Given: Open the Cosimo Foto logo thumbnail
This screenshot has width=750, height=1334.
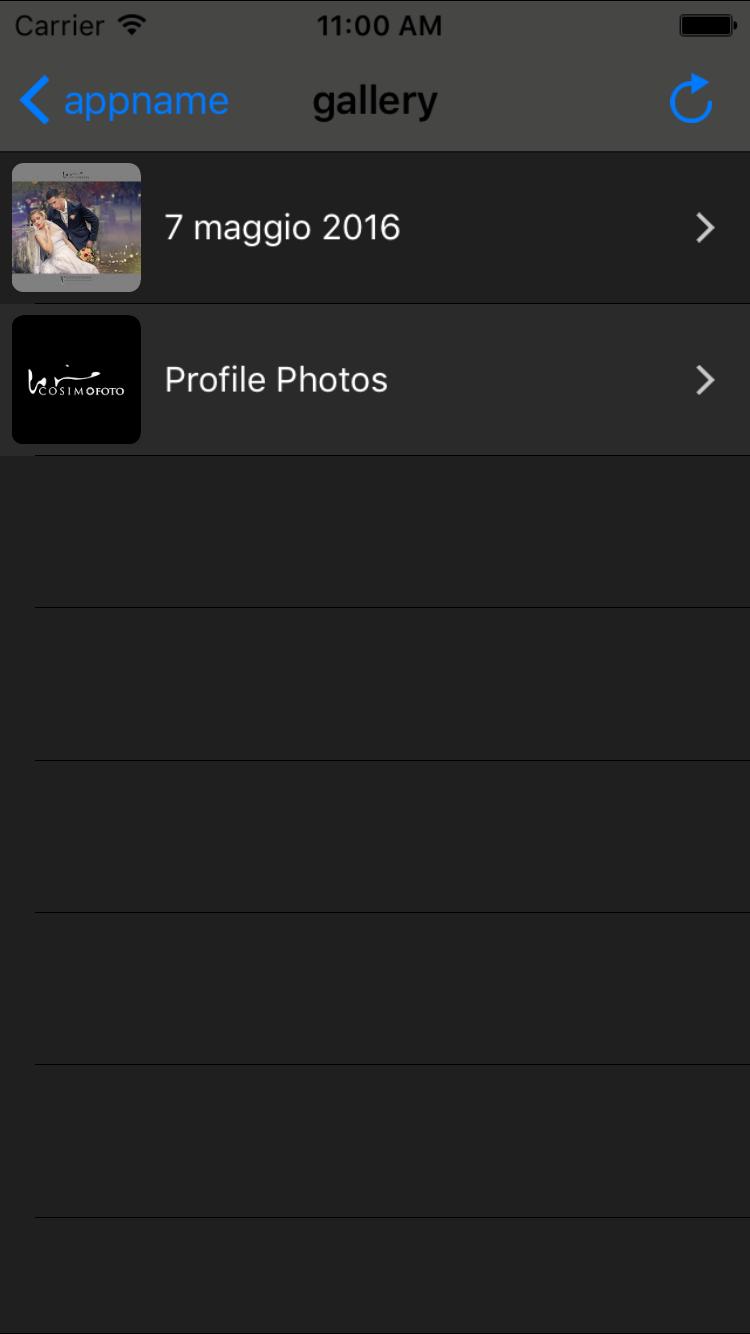Looking at the screenshot, I should click(76, 379).
